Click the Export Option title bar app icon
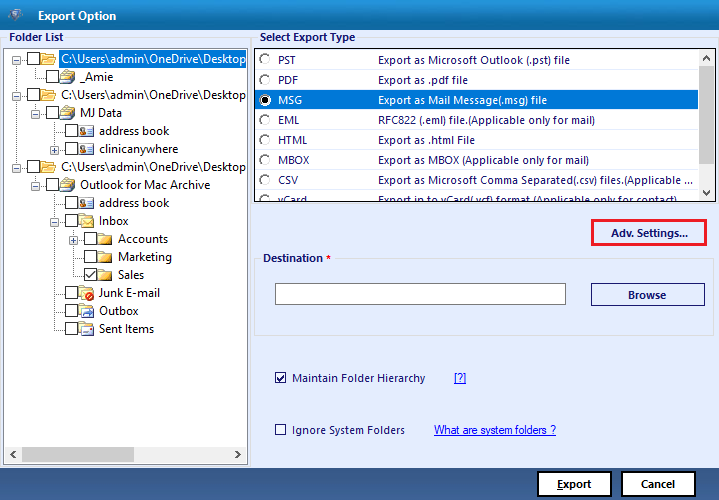Screen dimensions: 719x500 point(16,15)
